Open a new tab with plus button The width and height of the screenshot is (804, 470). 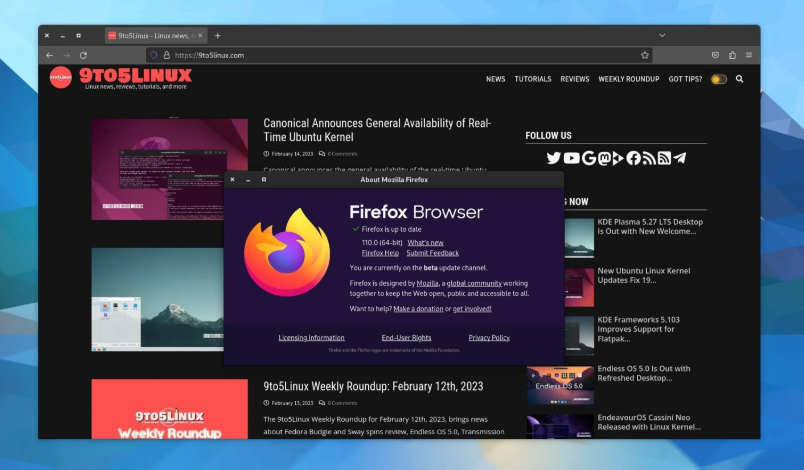(x=218, y=35)
